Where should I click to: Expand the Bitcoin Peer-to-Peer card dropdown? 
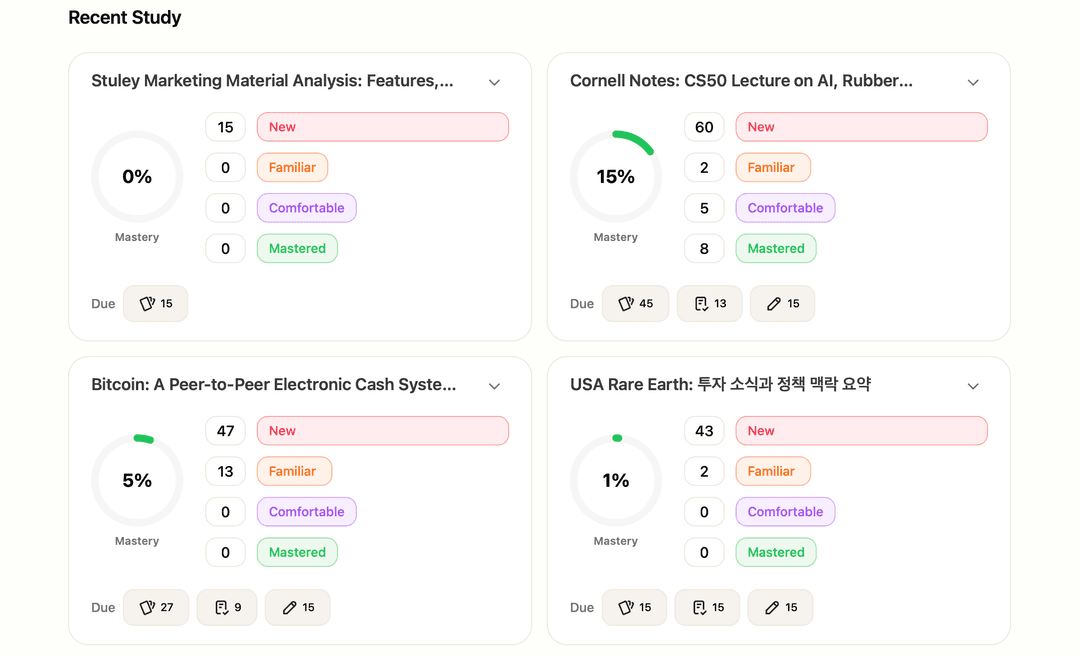tap(494, 386)
